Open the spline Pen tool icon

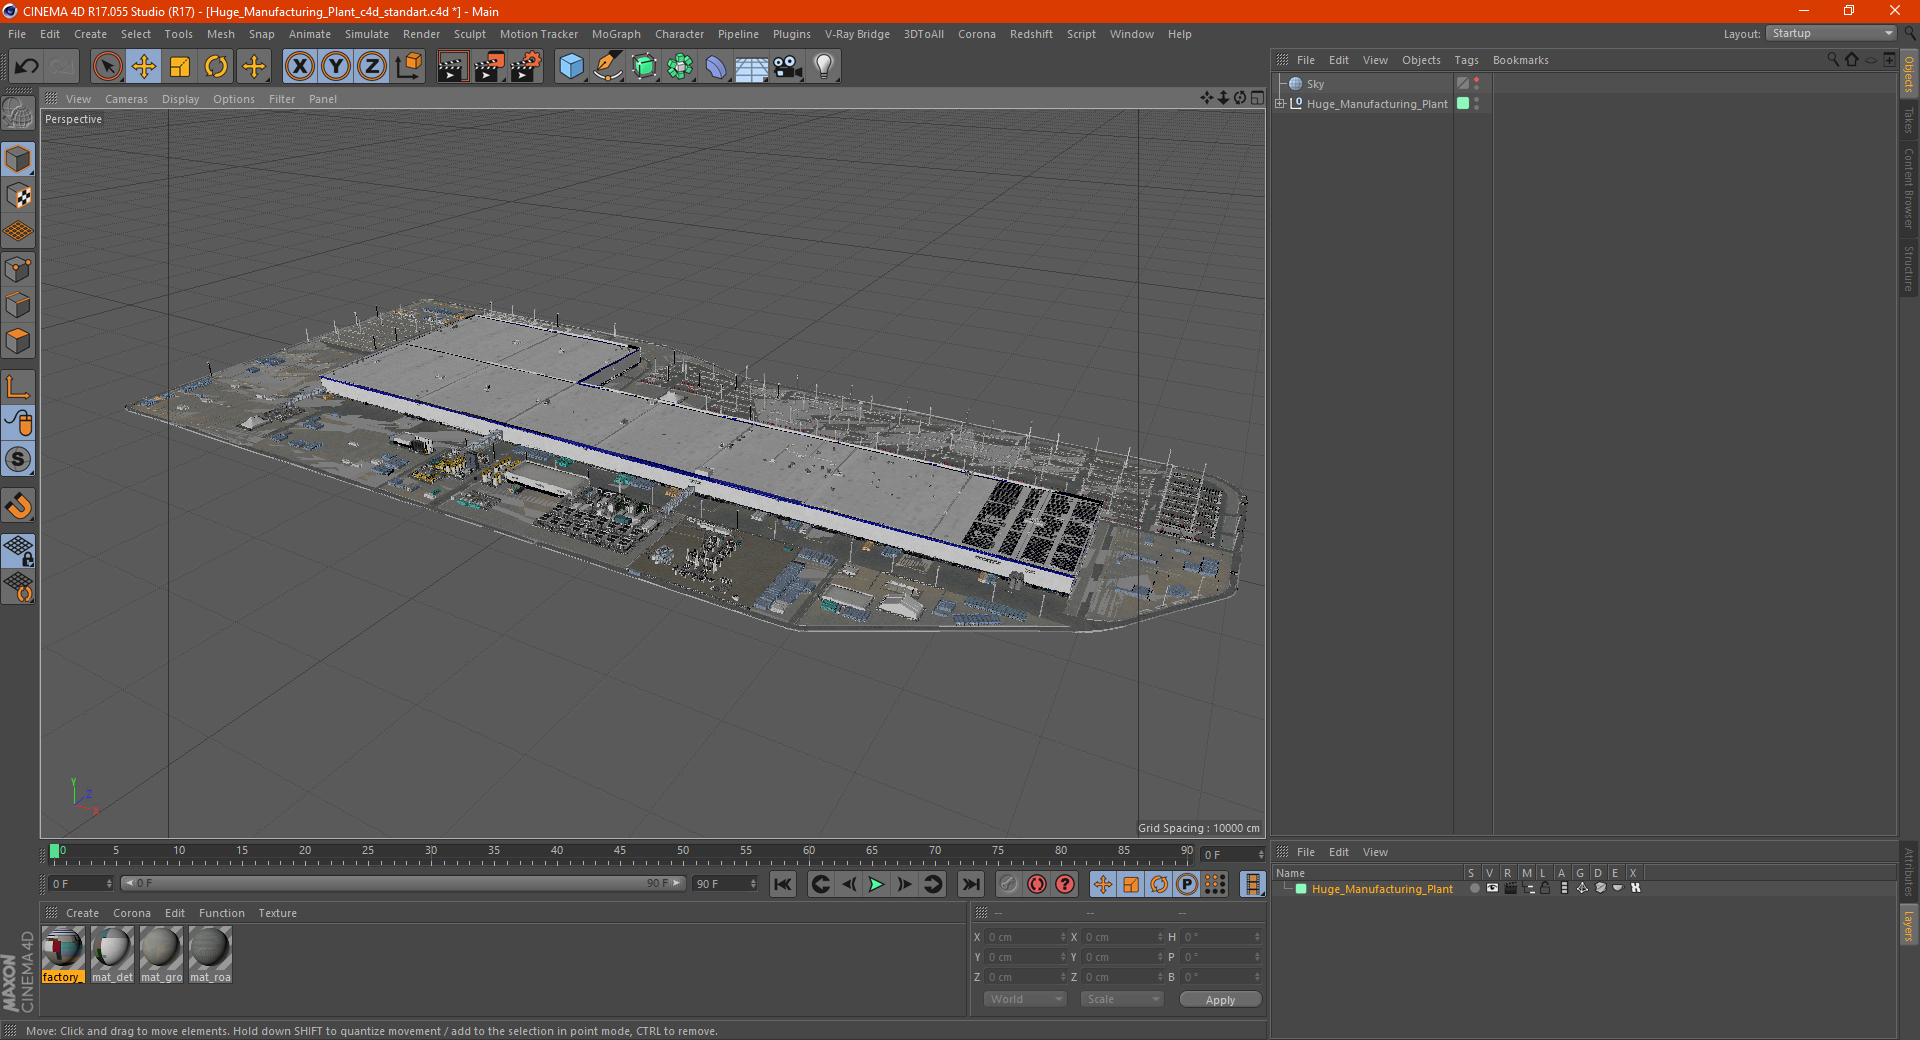point(608,67)
